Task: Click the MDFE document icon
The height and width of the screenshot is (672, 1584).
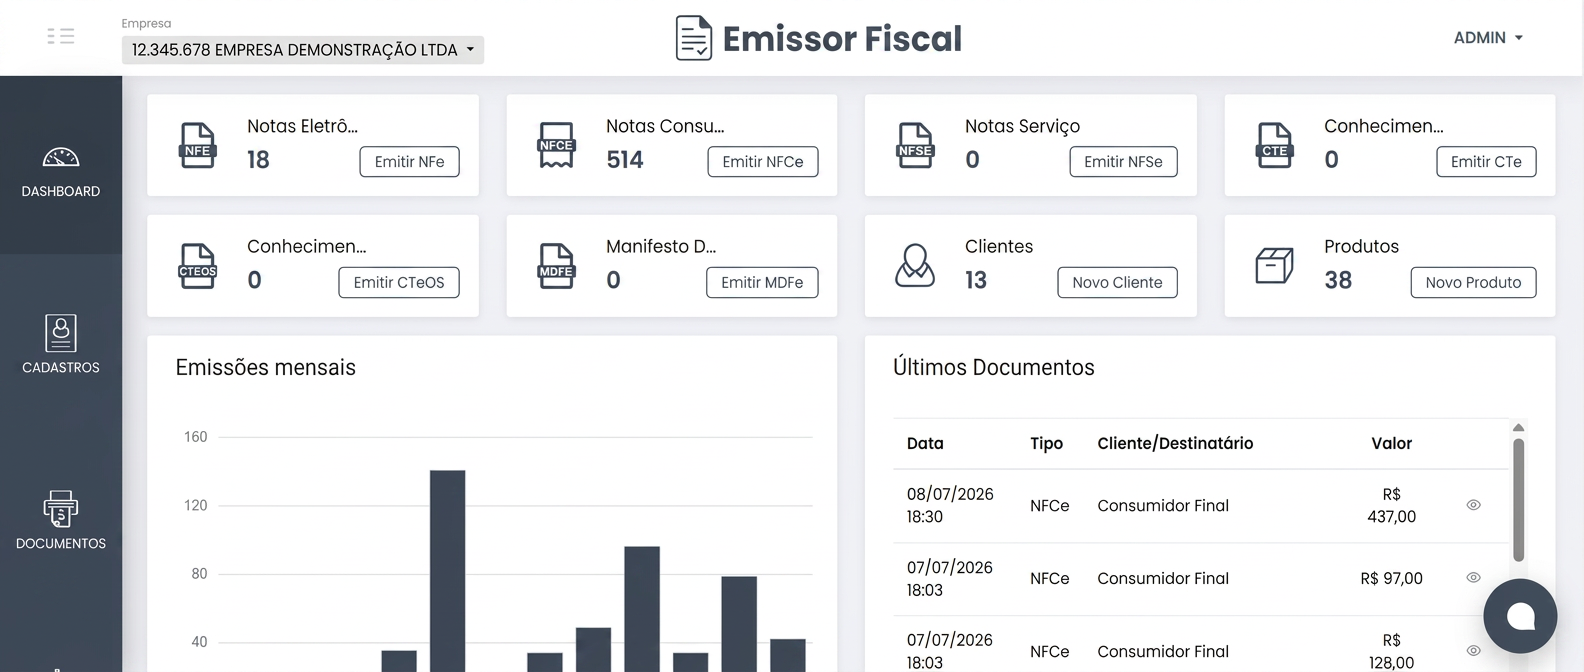Action: click(556, 267)
